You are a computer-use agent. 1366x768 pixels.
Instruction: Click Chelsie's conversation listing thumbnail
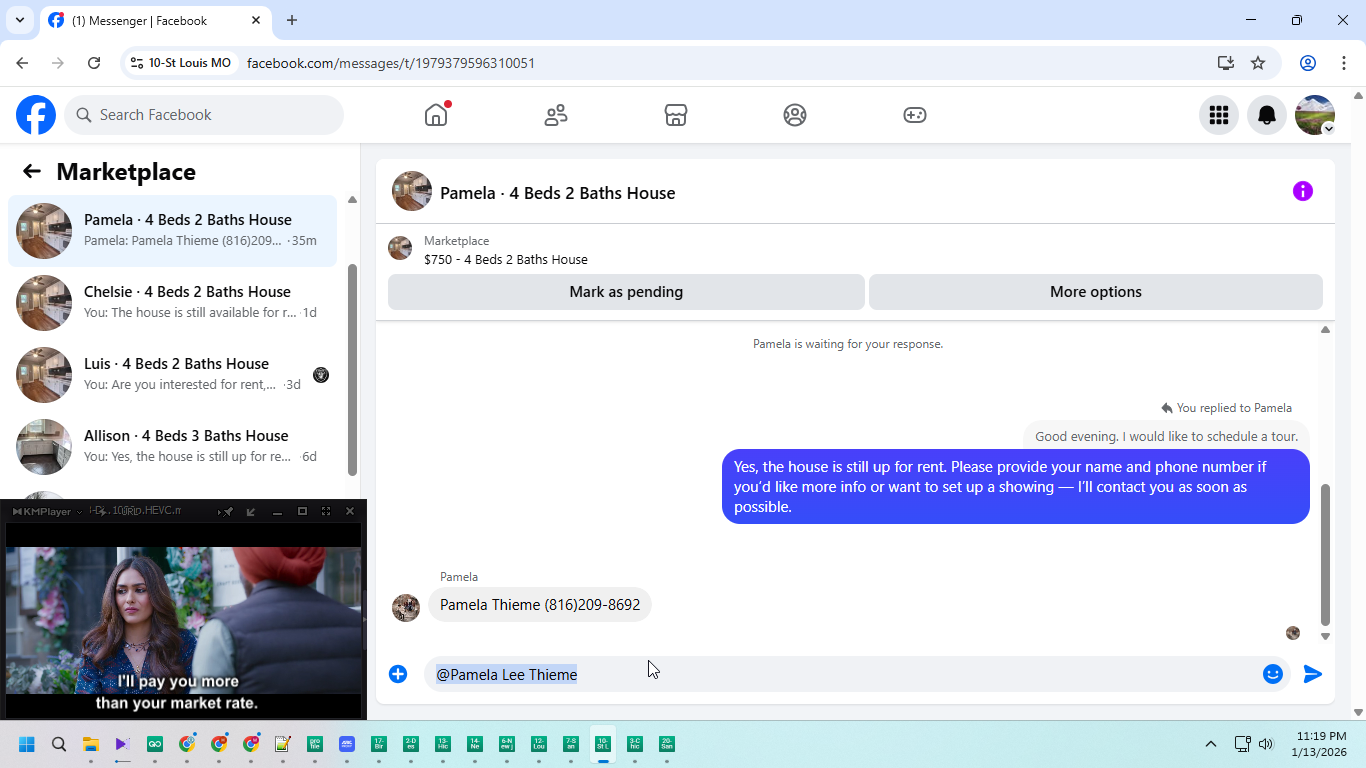pos(44,303)
